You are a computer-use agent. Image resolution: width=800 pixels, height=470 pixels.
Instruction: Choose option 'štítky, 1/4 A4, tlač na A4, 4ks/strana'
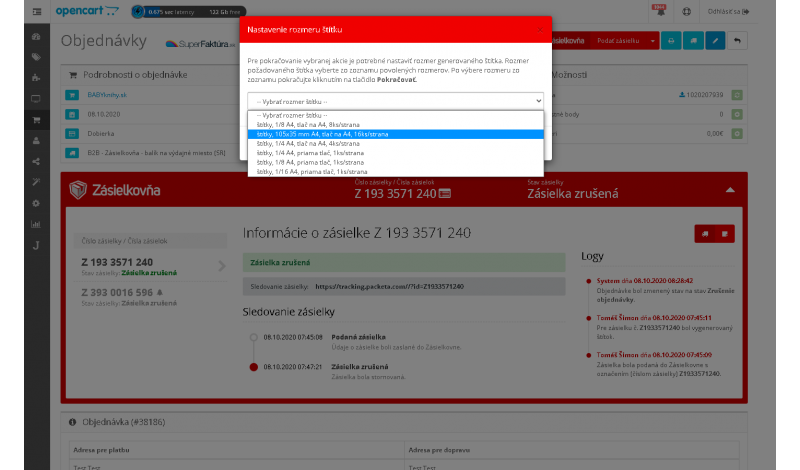click(x=395, y=143)
